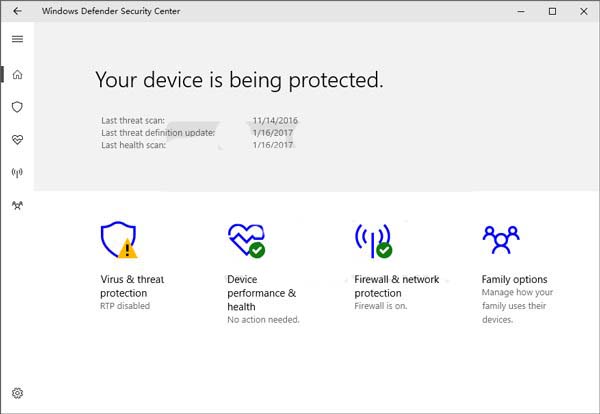Click the Last health scan label
Screen dimensions: 600x414
tap(133, 145)
